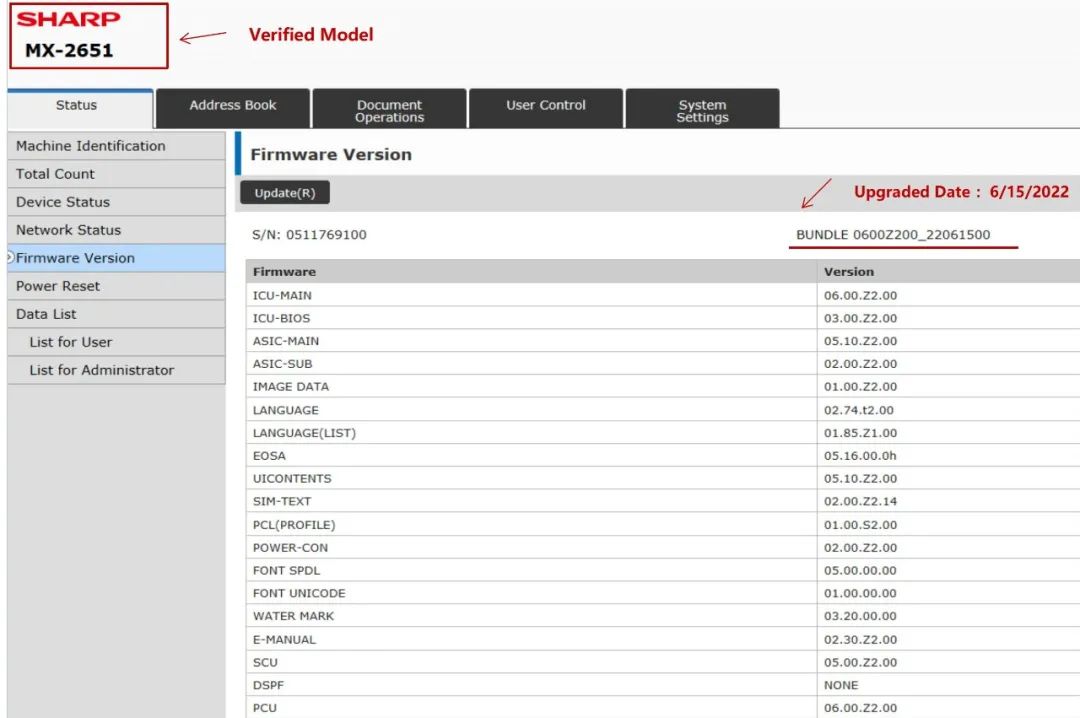The image size is (1080, 718).
Task: Click the SHARP logo
Action: (68, 20)
